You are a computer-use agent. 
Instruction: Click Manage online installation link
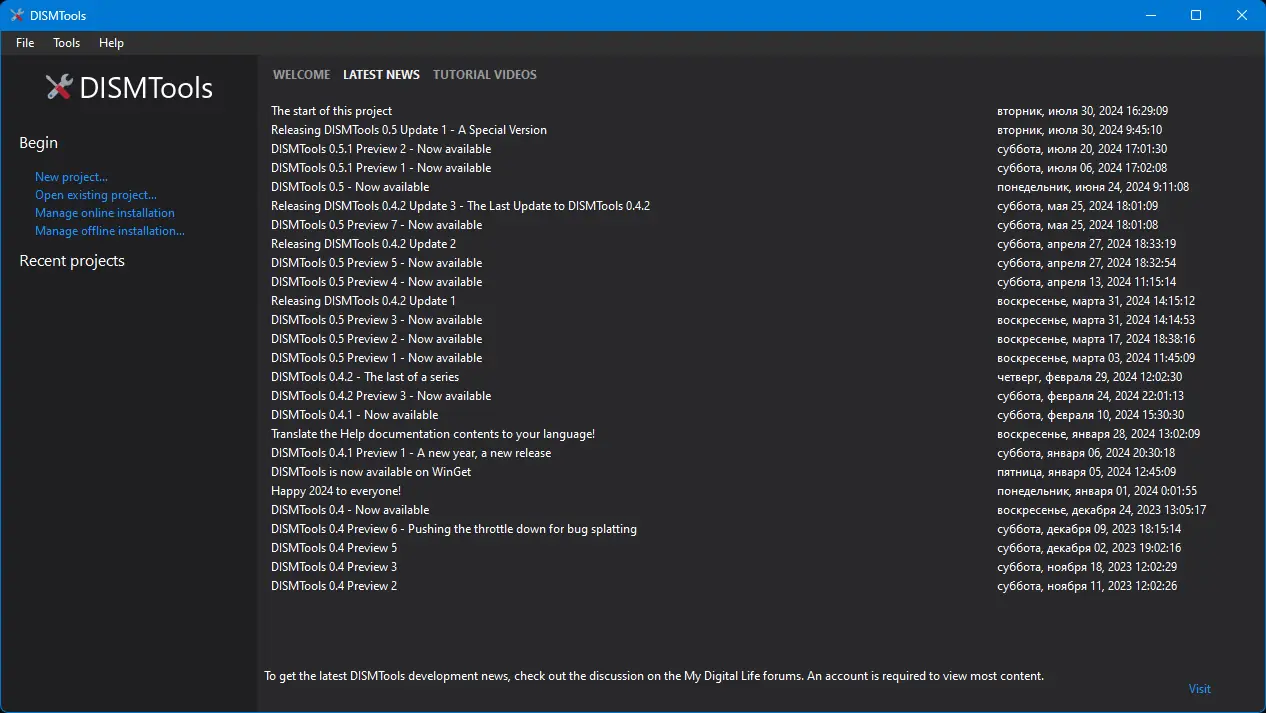105,213
